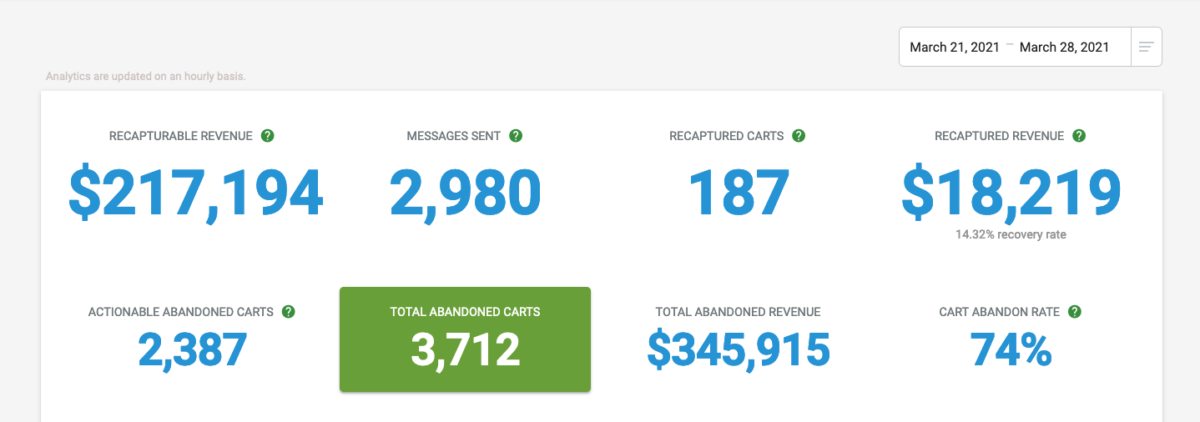
Task: Click the $345,915 total abandoned revenue figure
Action: 738,349
